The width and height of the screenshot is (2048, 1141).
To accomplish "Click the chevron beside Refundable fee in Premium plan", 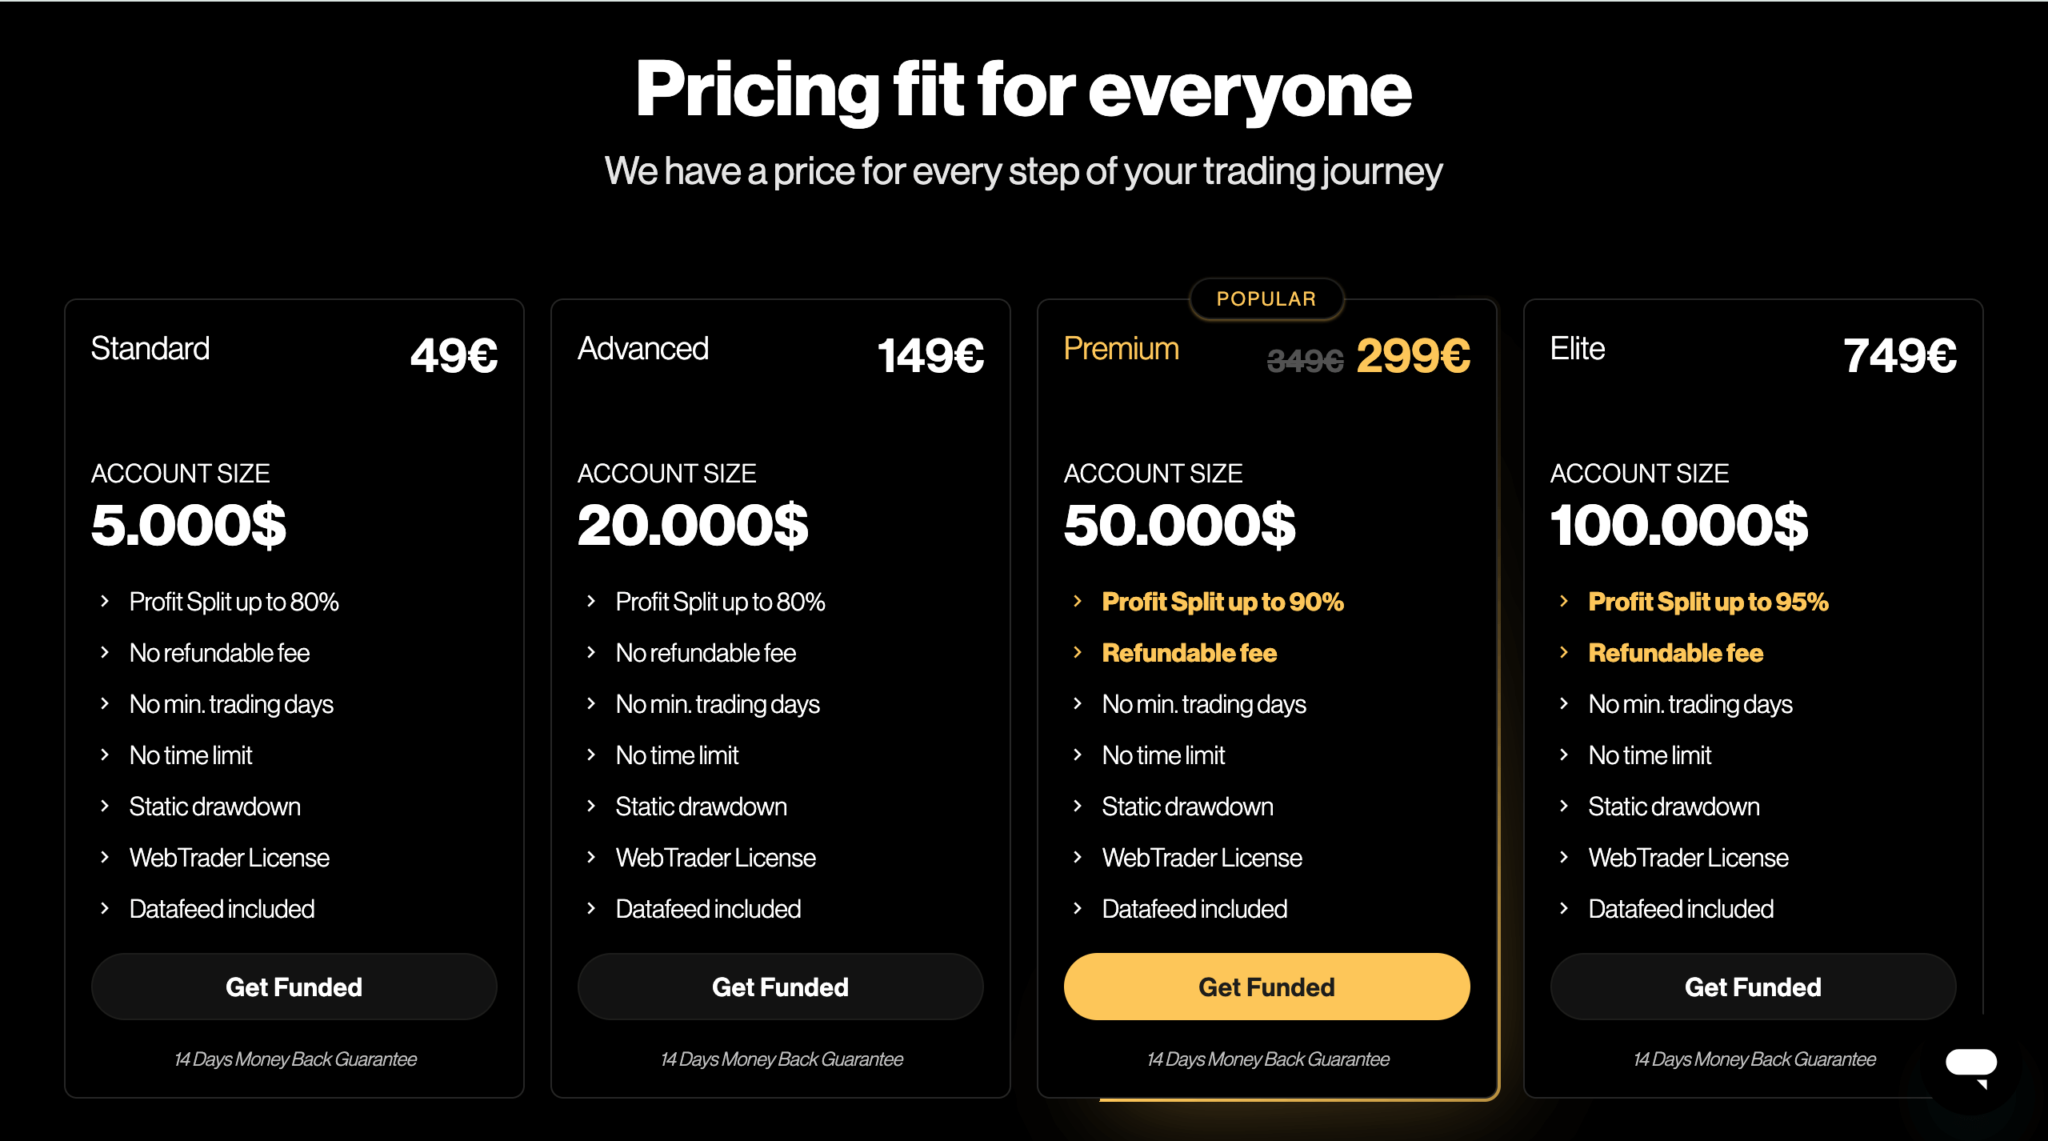I will (x=1078, y=652).
